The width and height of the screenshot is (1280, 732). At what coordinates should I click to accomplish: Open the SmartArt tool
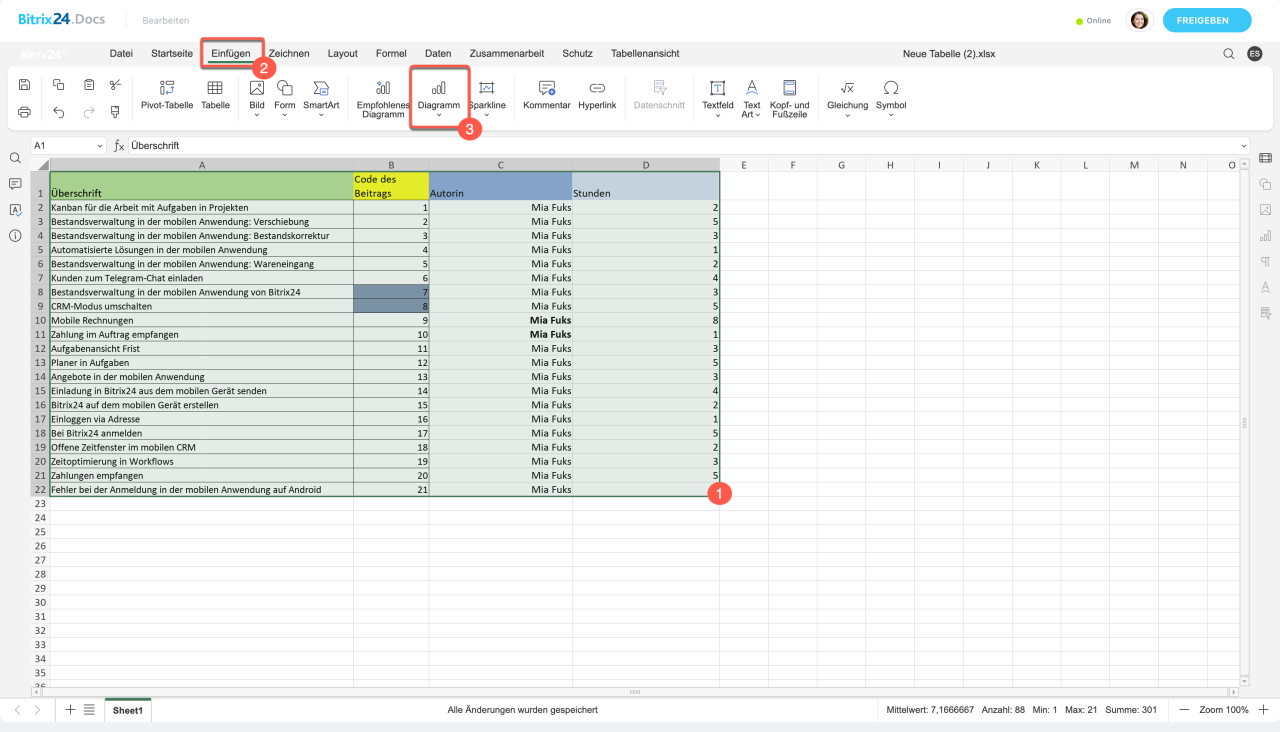(321, 94)
